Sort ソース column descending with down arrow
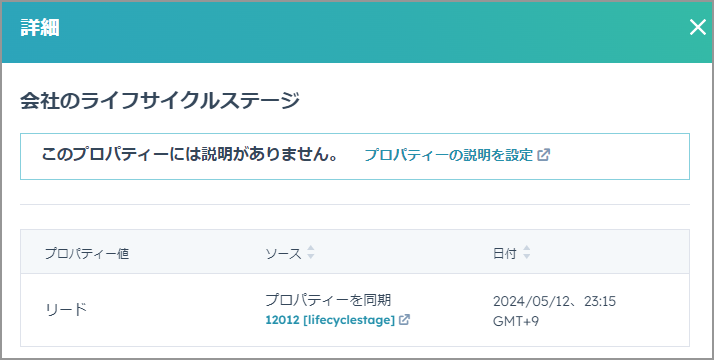The height and width of the screenshot is (360, 714). click(311, 257)
